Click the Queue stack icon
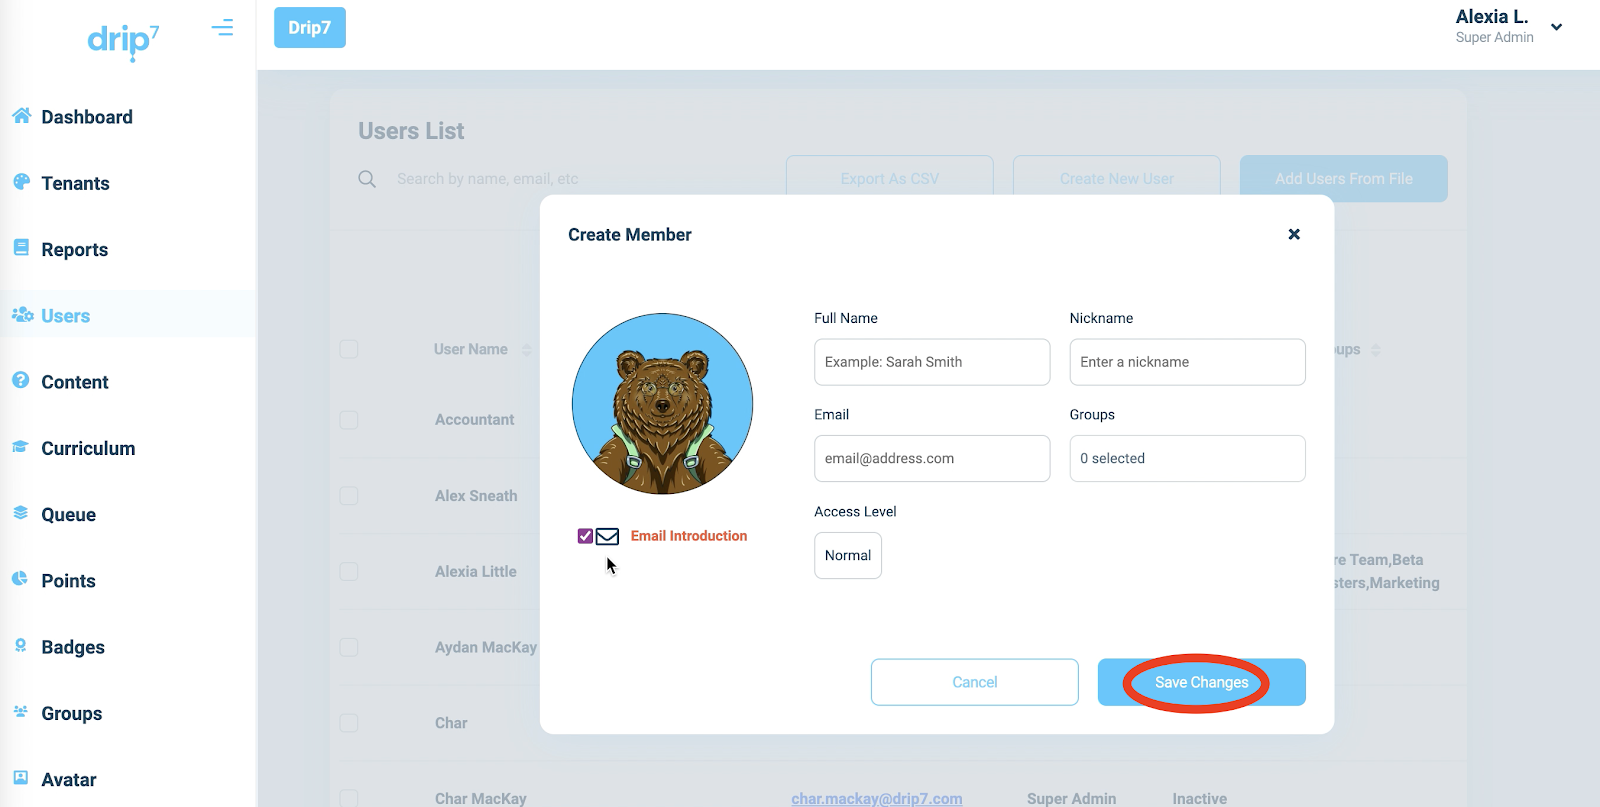Image resolution: width=1600 pixels, height=807 pixels. [x=20, y=513]
